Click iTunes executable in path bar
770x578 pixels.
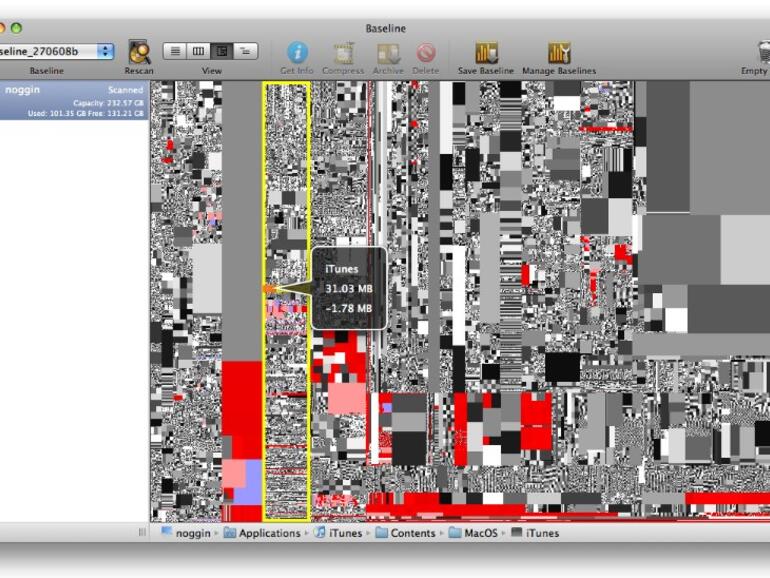(x=535, y=533)
